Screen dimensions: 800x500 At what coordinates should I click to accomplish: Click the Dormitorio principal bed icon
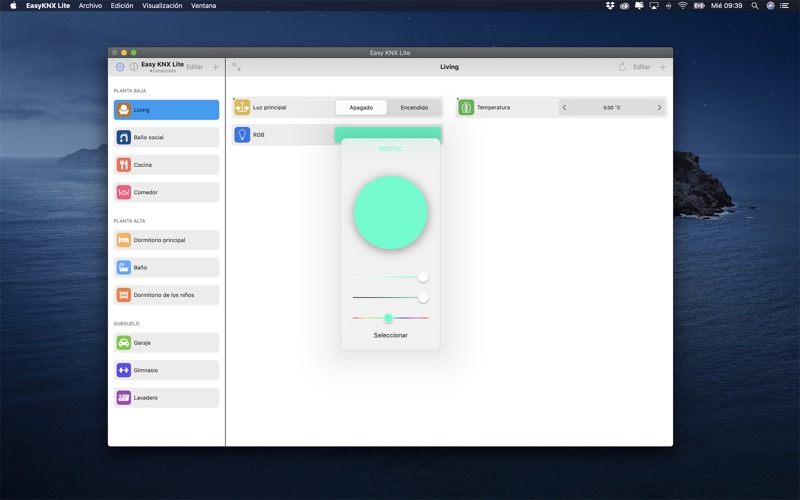tap(123, 240)
